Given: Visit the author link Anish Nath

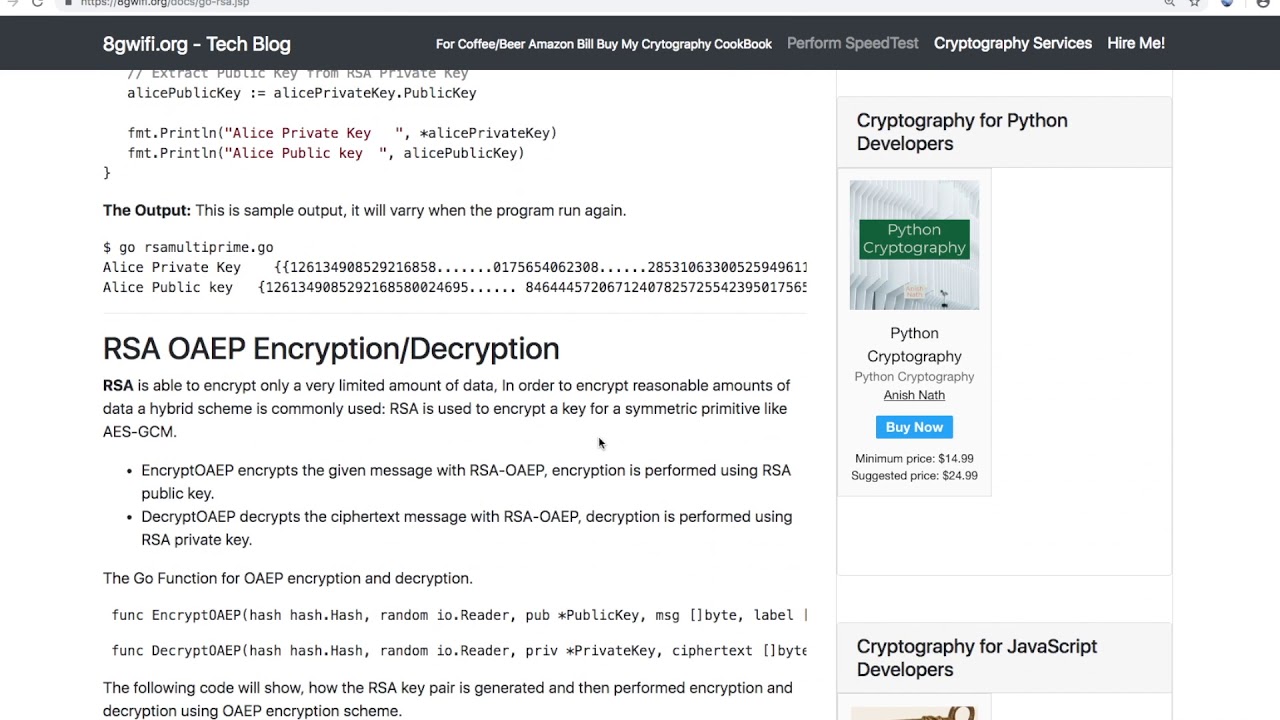Looking at the screenshot, I should 914,395.
